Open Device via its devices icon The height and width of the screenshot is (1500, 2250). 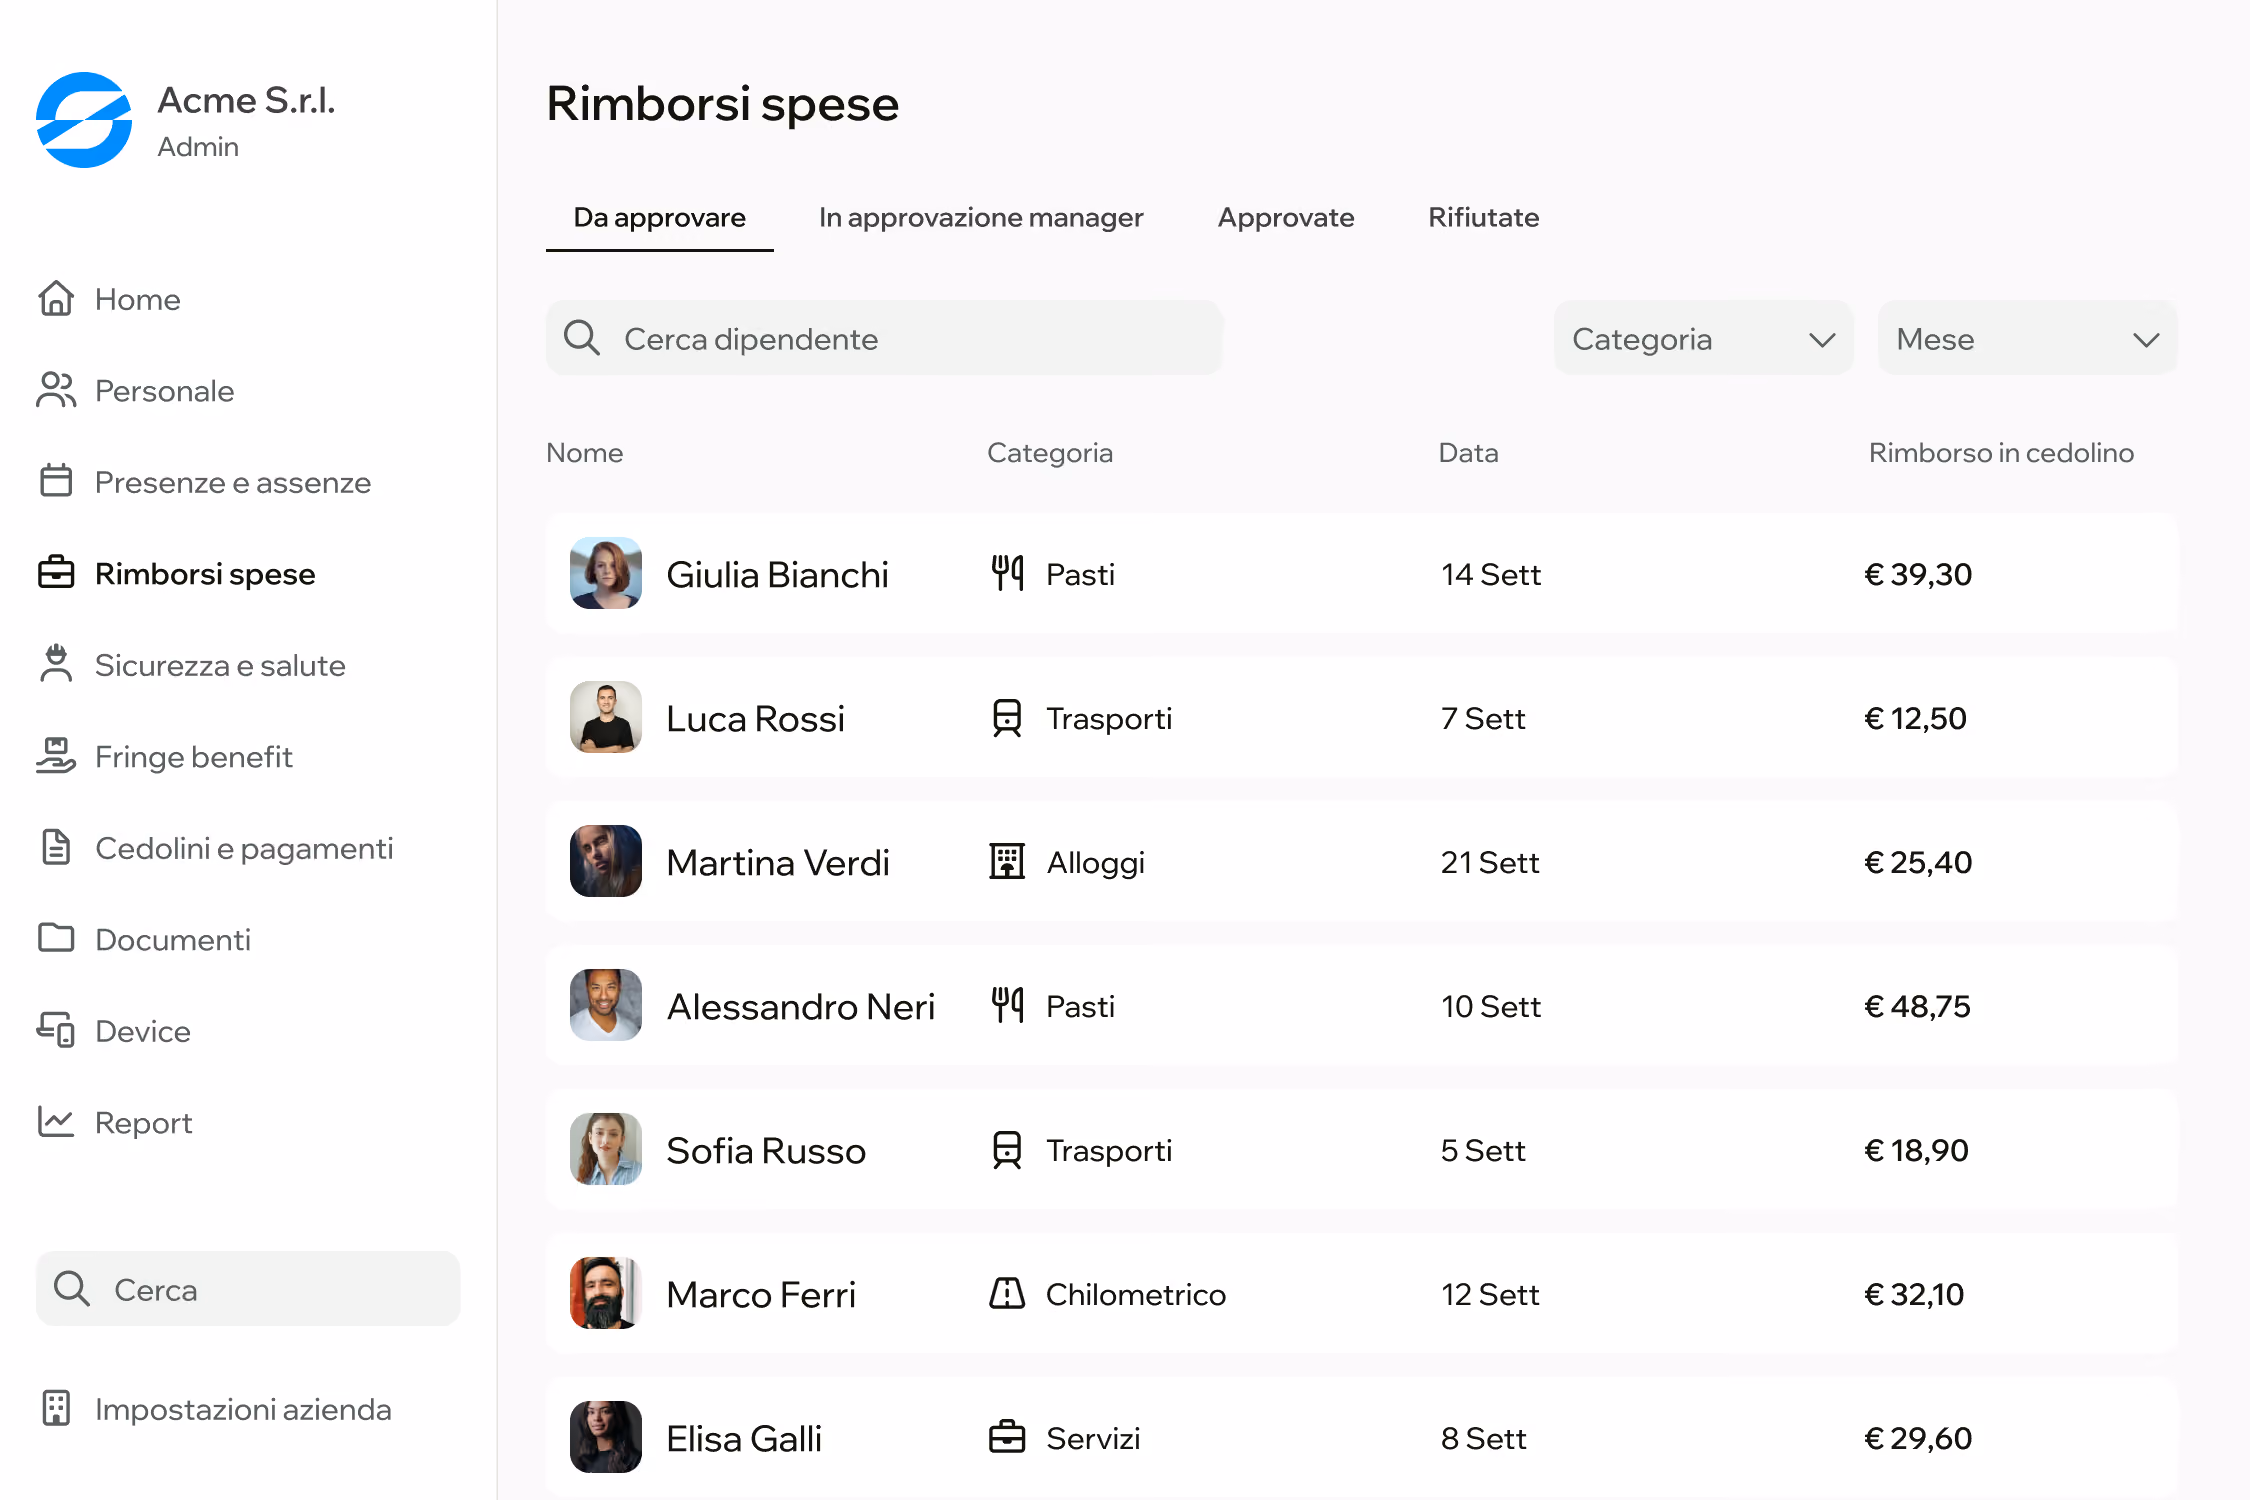pos(56,1030)
